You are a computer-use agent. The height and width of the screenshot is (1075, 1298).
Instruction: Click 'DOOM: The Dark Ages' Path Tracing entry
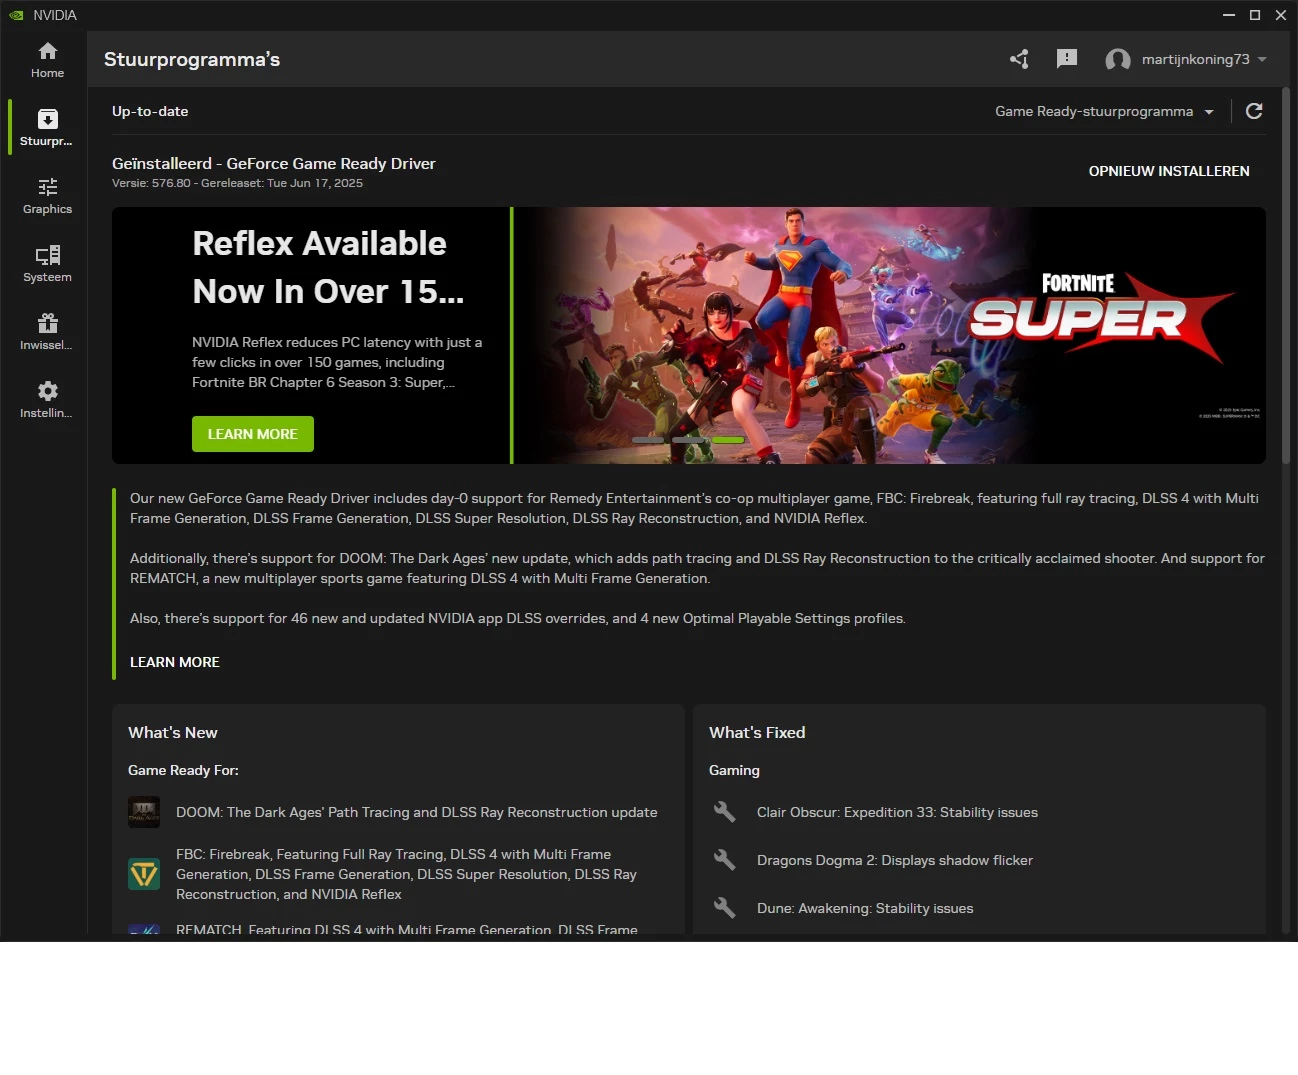(417, 812)
